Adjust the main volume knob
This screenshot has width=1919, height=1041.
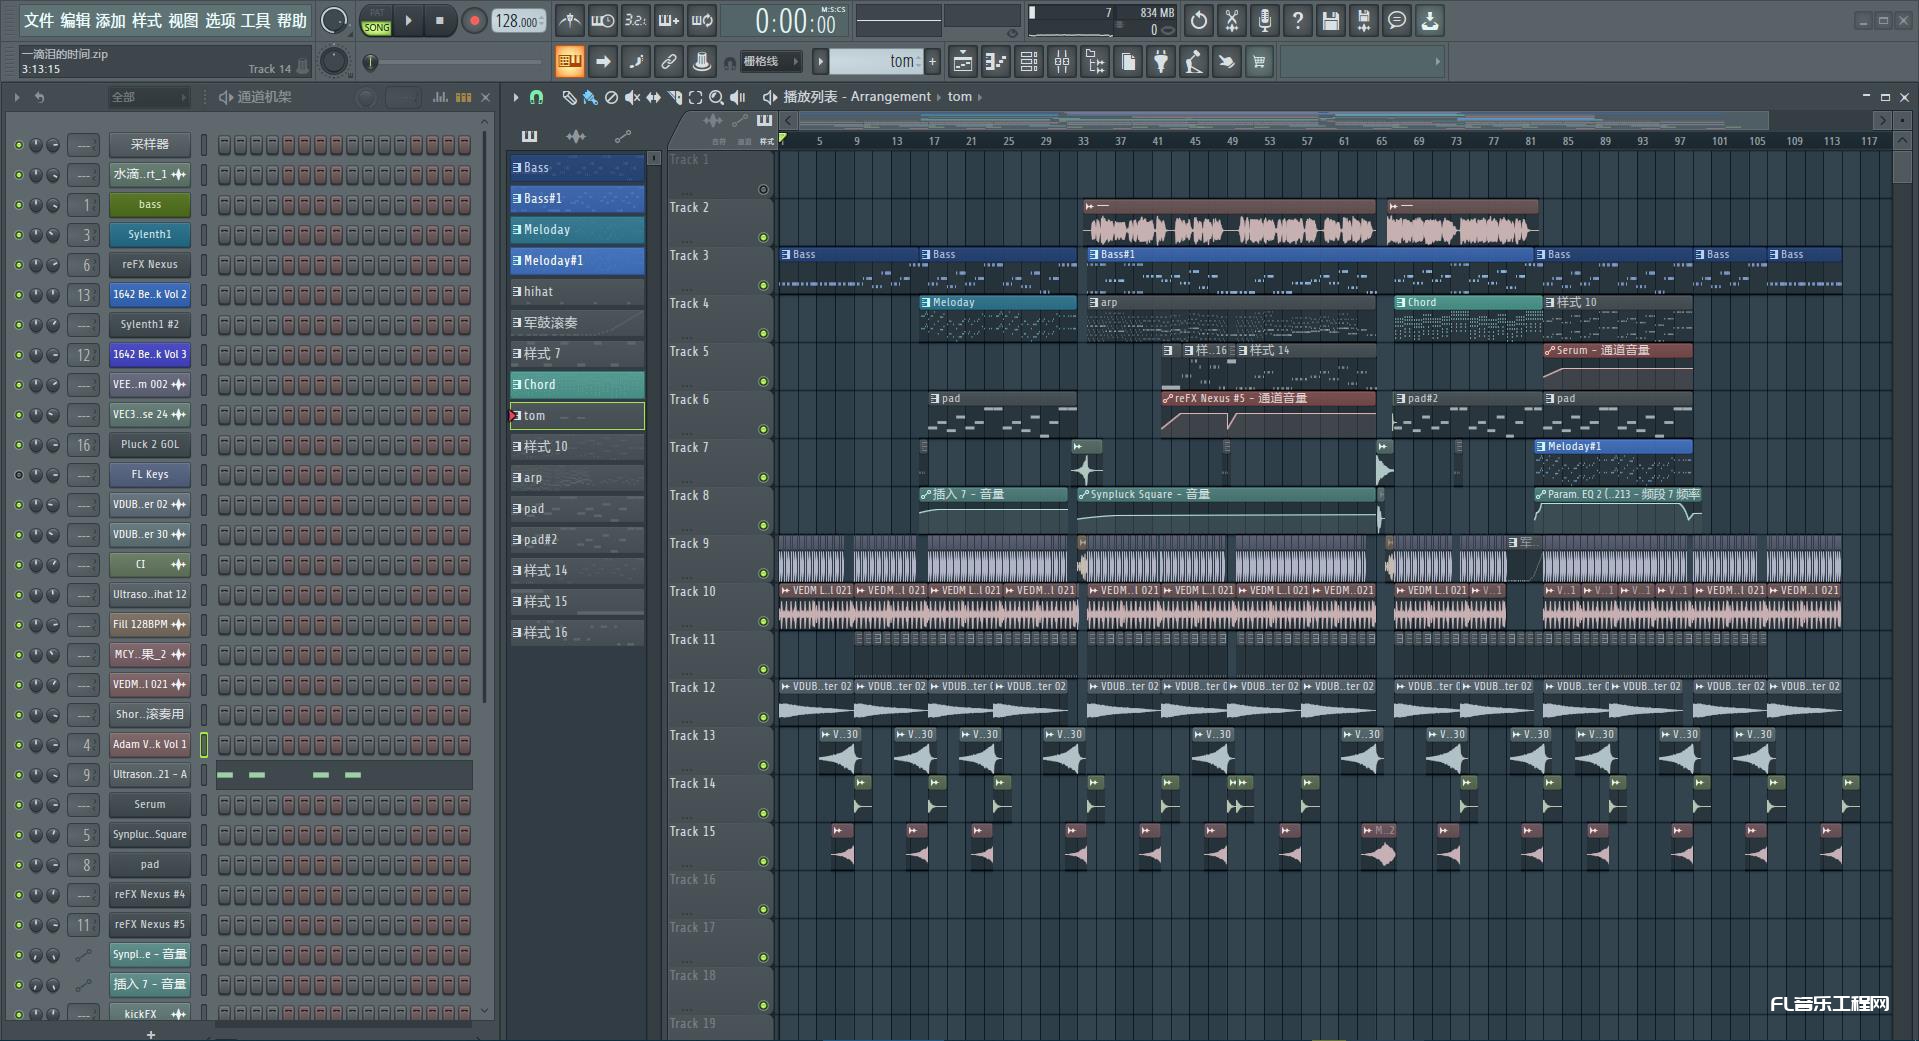click(333, 20)
